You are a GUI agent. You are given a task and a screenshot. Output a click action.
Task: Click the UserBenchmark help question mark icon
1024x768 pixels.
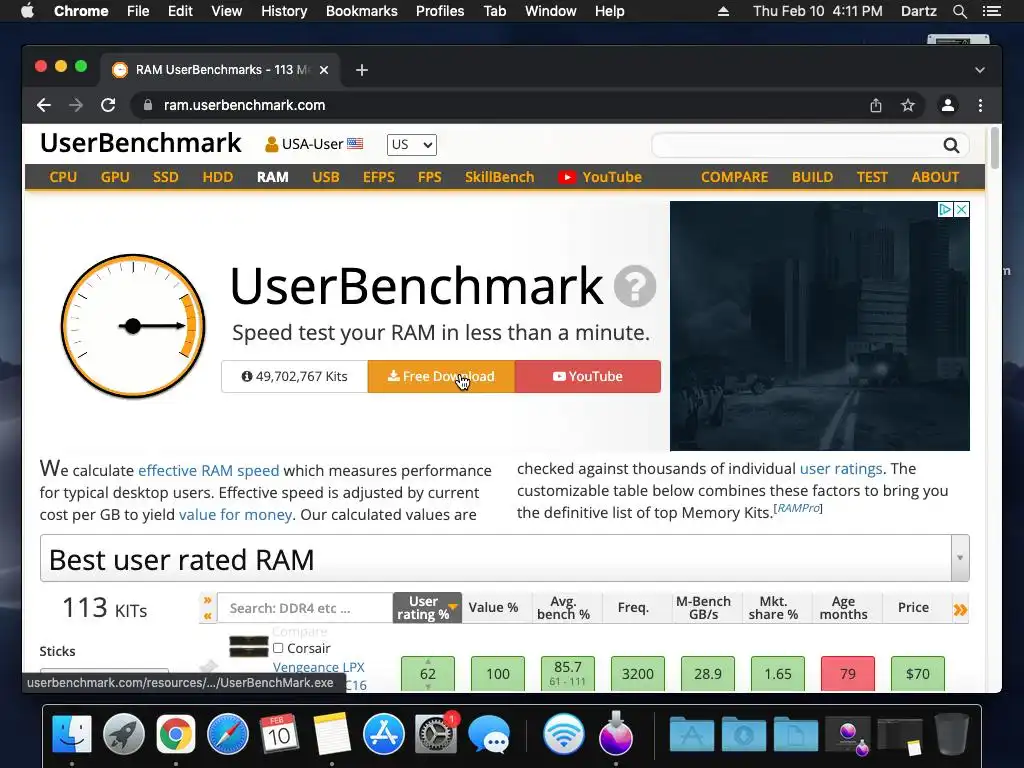(635, 286)
